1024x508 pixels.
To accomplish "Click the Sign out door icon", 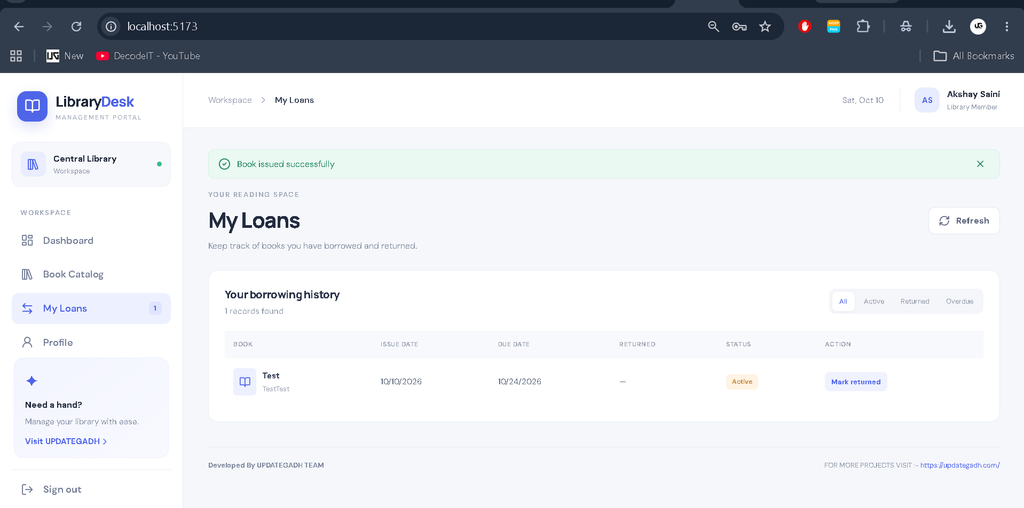I will [27, 489].
